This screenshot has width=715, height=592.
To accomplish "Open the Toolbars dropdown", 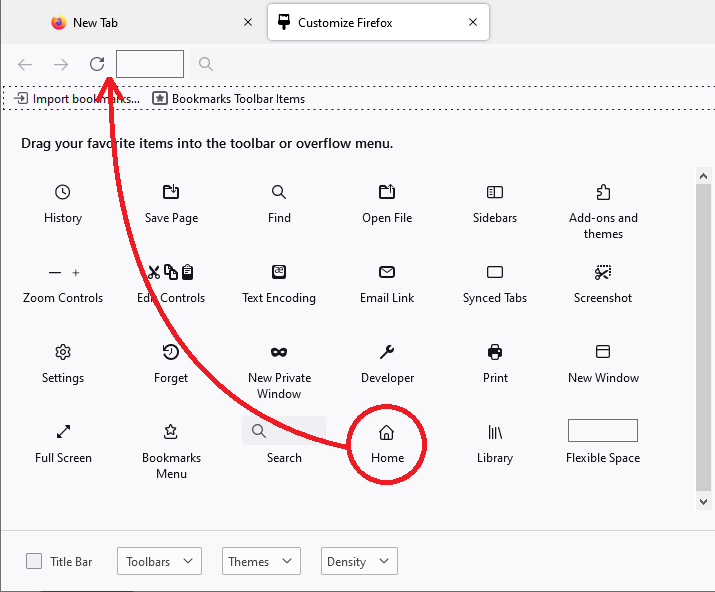I will click(x=159, y=561).
